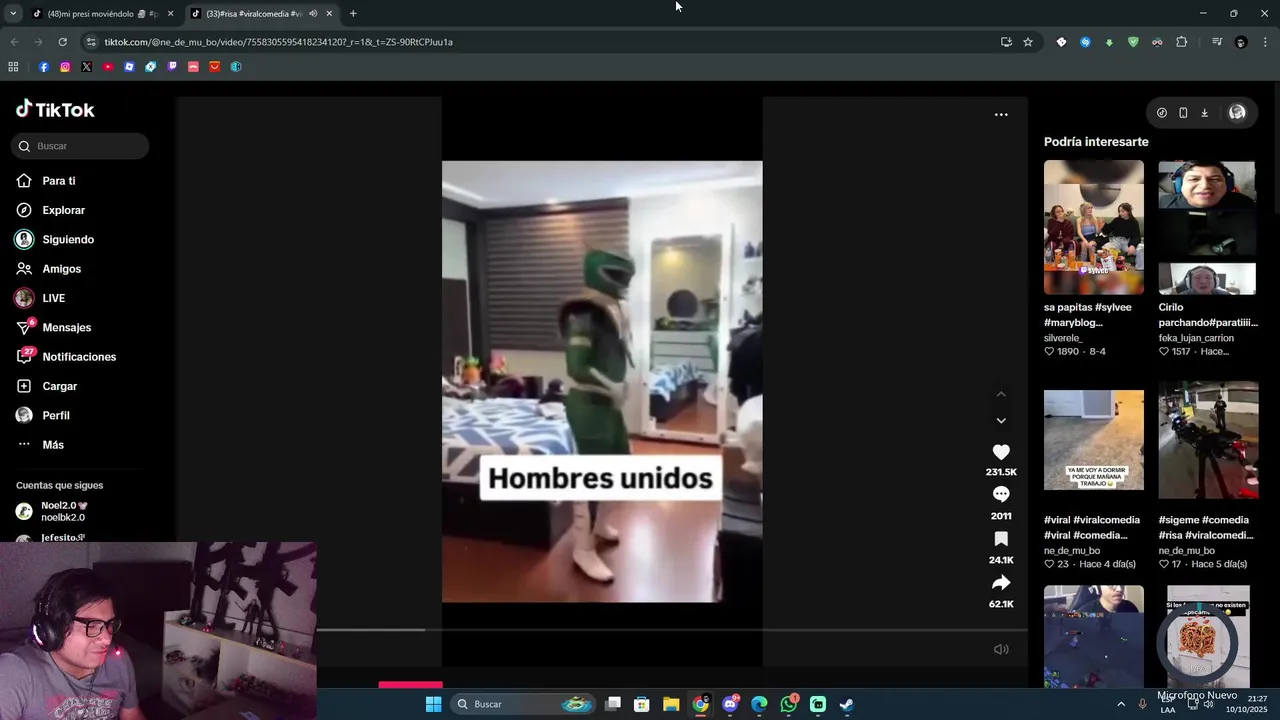Open WhatsApp from the taskbar
Screen dimensions: 1280x720
pyautogui.click(x=789, y=704)
